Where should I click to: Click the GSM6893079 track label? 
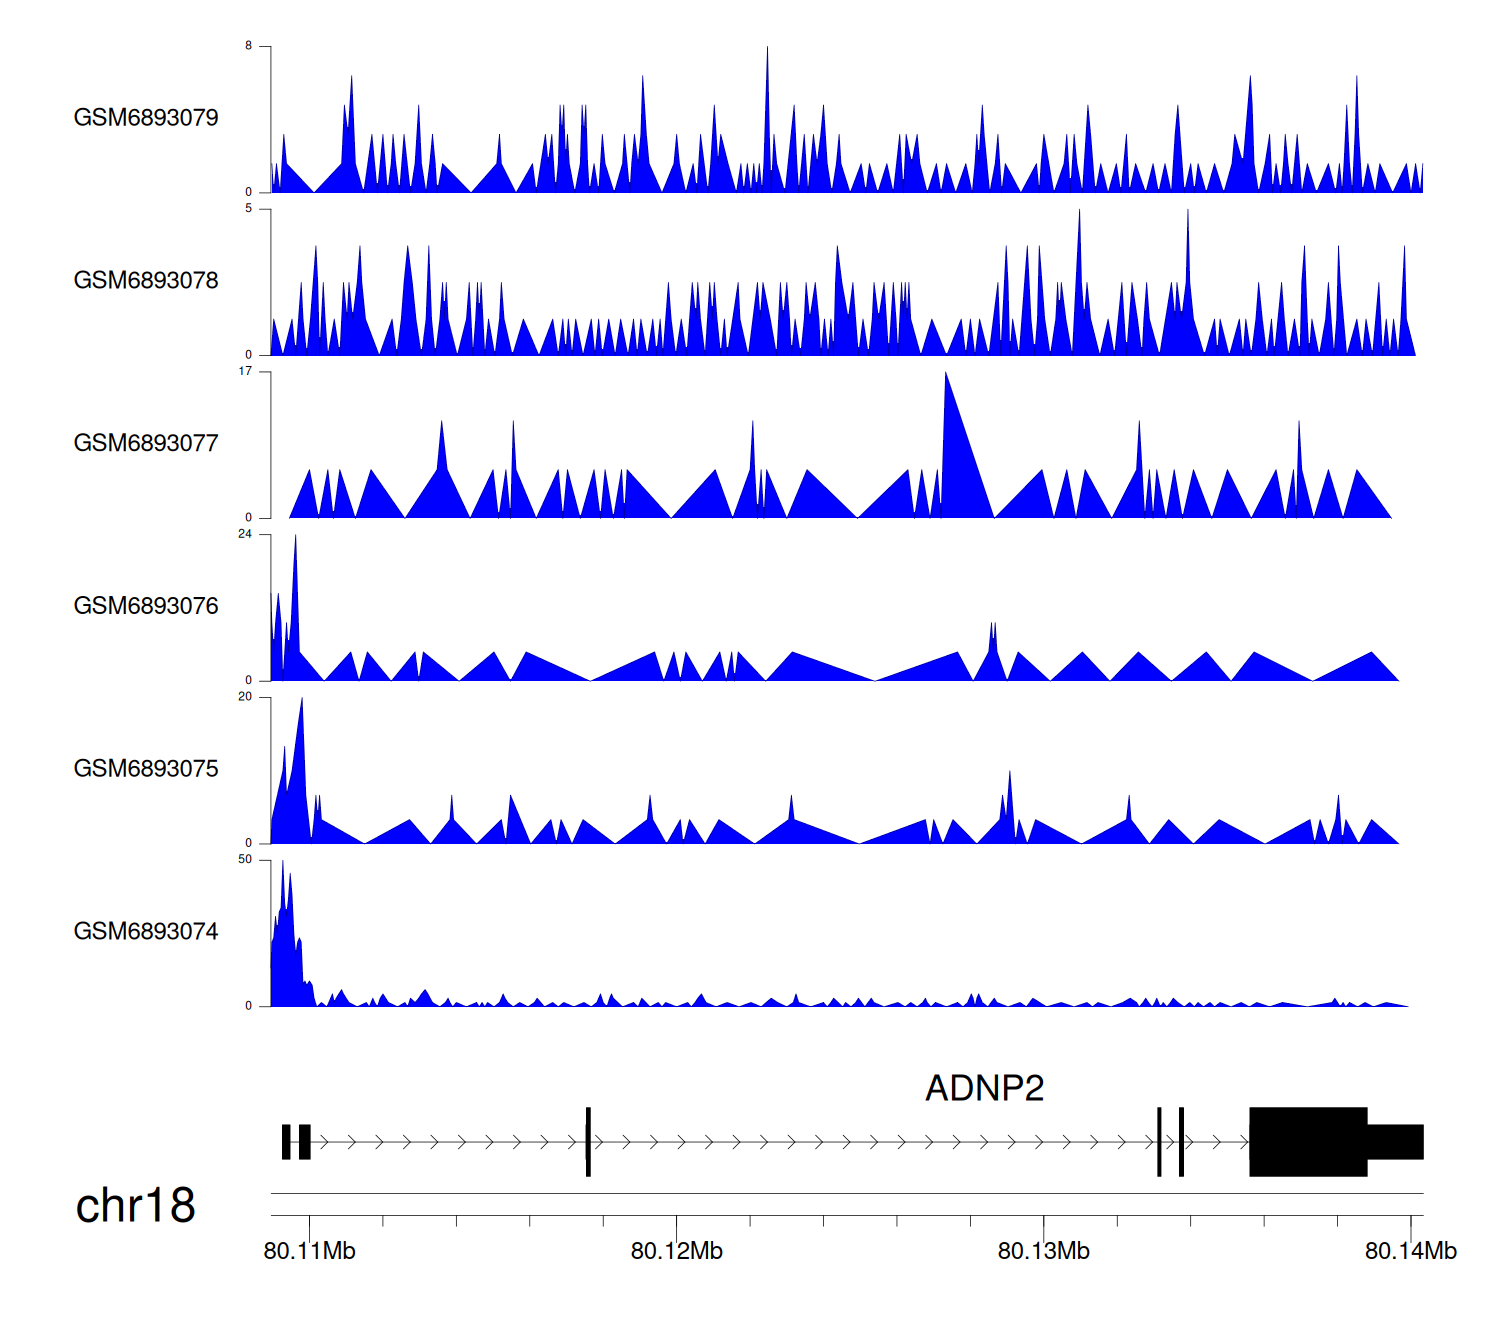[x=146, y=118]
